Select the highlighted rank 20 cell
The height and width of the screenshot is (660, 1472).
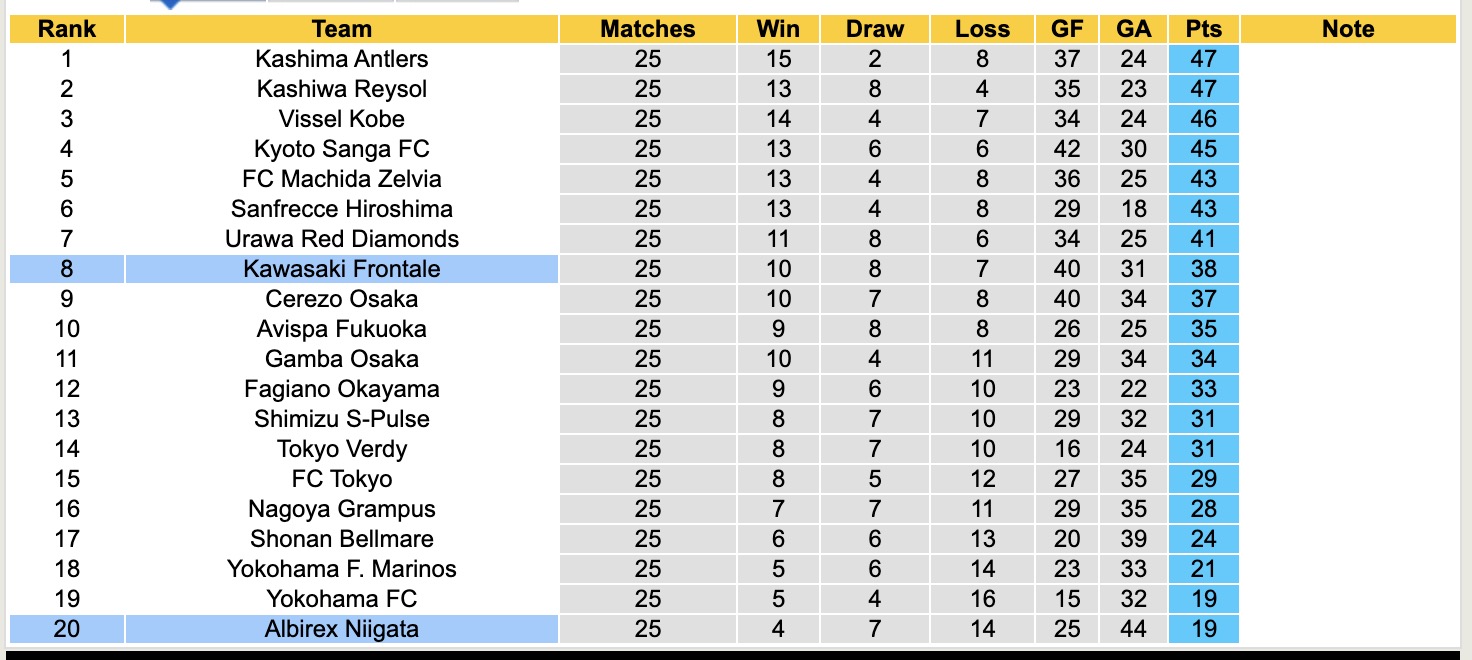tap(67, 629)
